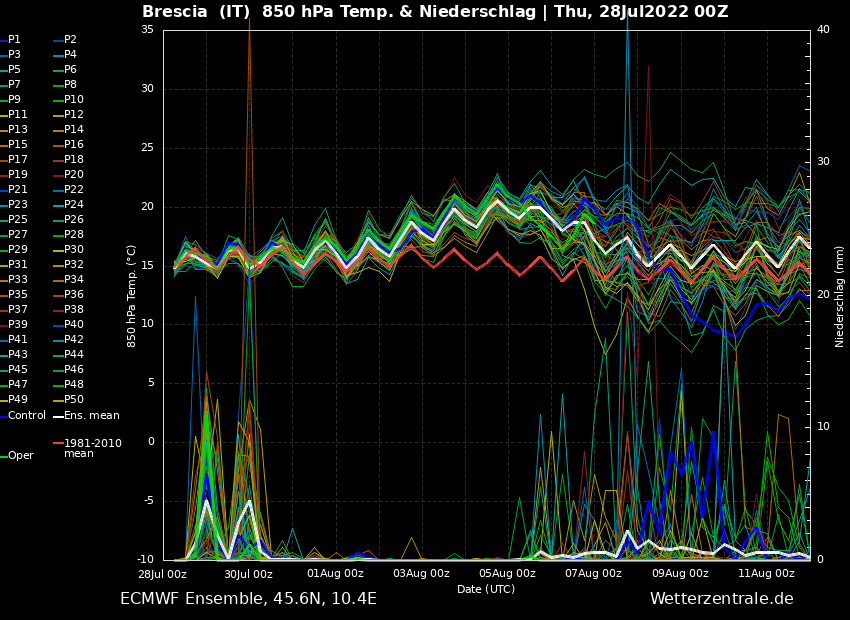Click legend entry P1
The height and width of the screenshot is (620, 850).
pos(10,40)
